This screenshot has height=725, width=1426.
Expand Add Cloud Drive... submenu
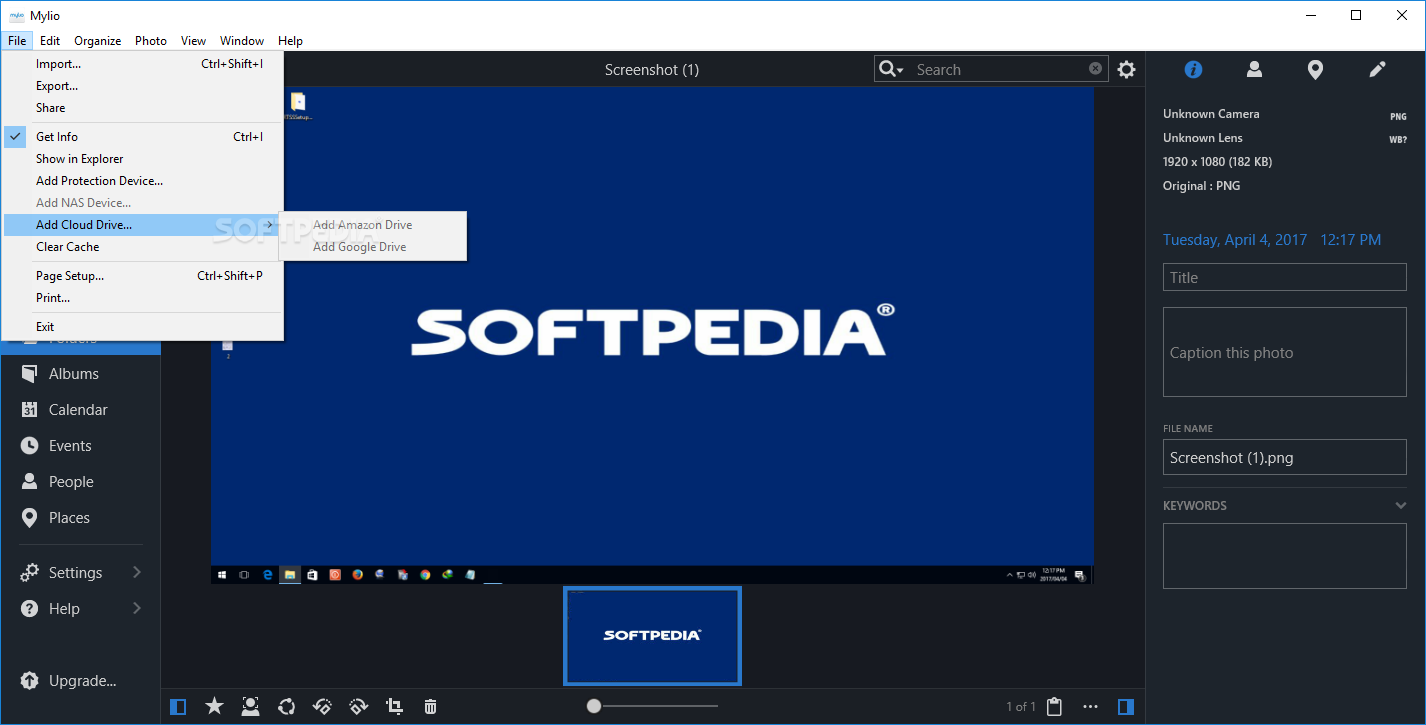(143, 225)
